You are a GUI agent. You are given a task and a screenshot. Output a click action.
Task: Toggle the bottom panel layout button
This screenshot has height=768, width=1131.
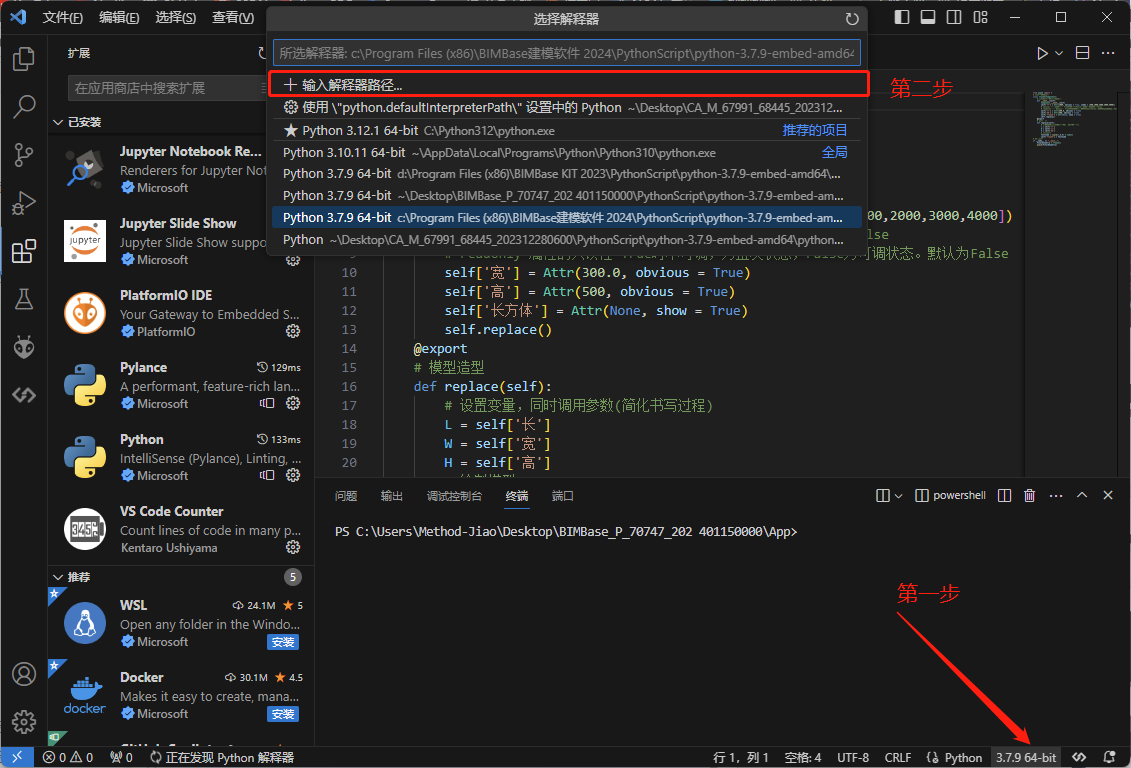tap(928, 17)
